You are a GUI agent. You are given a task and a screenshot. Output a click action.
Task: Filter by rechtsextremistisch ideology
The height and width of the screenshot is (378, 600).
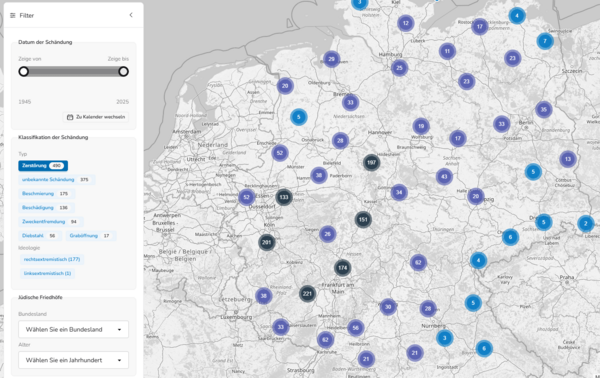point(52,259)
